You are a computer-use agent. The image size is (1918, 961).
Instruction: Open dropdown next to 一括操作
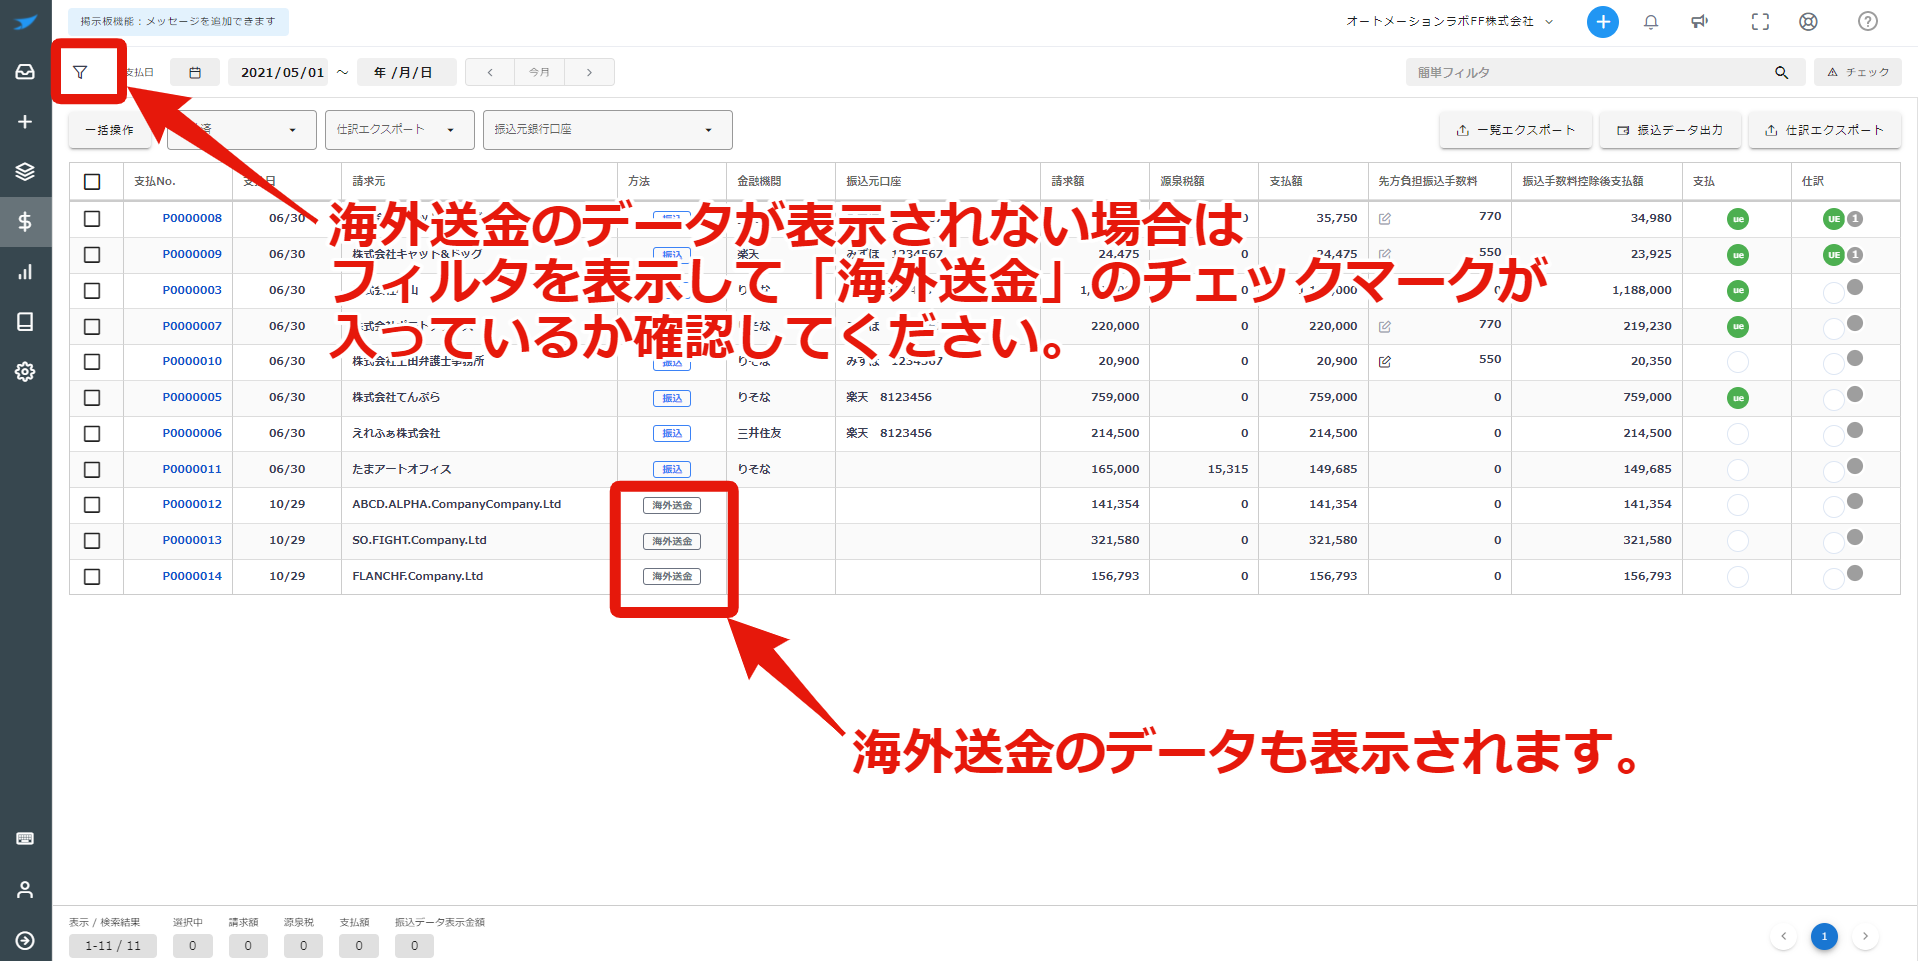coord(241,130)
